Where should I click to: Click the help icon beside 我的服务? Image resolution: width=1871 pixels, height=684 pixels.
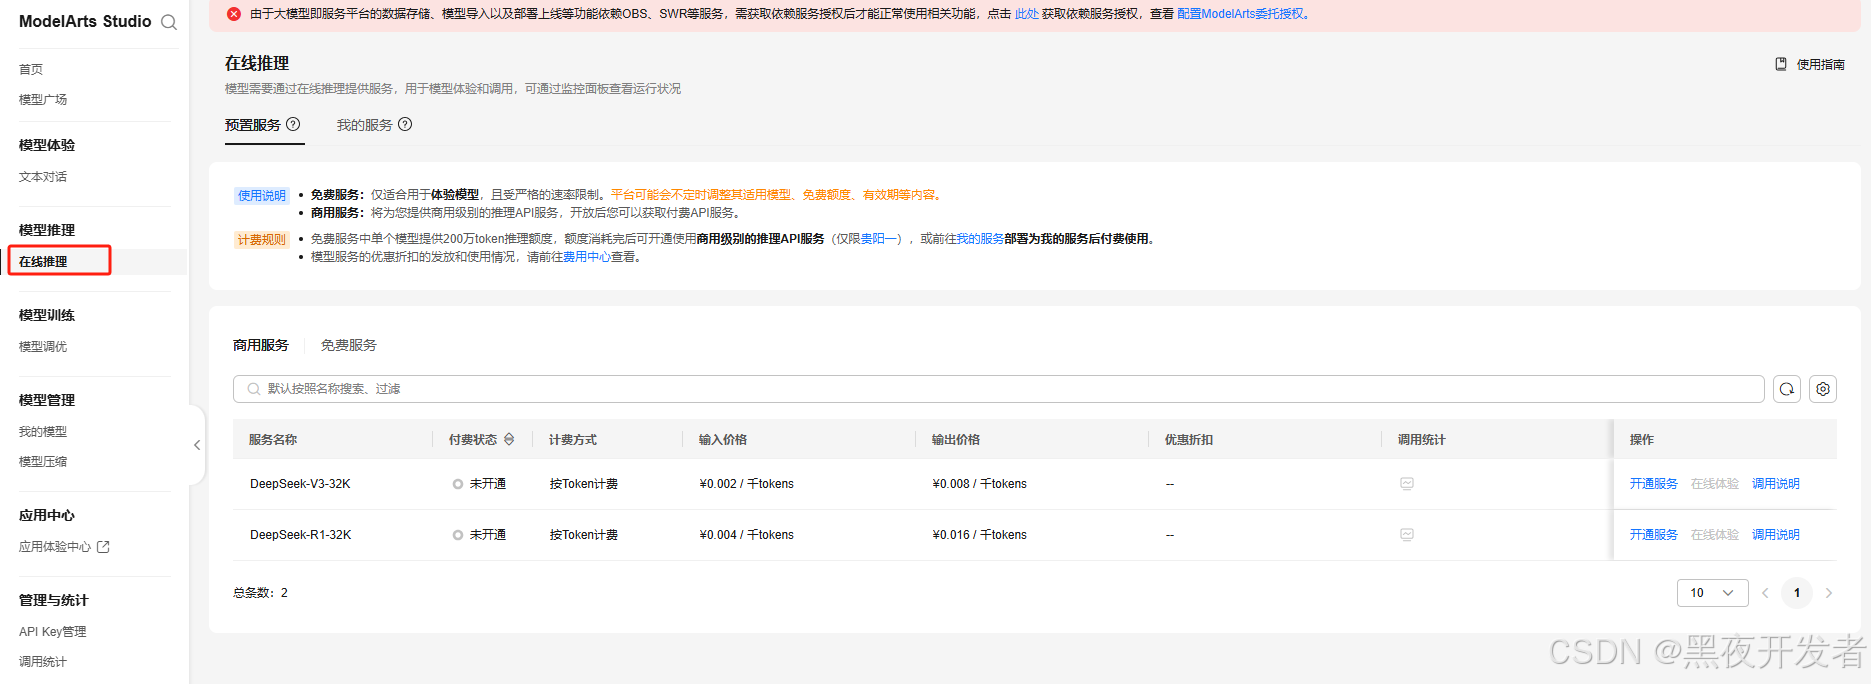(x=405, y=124)
